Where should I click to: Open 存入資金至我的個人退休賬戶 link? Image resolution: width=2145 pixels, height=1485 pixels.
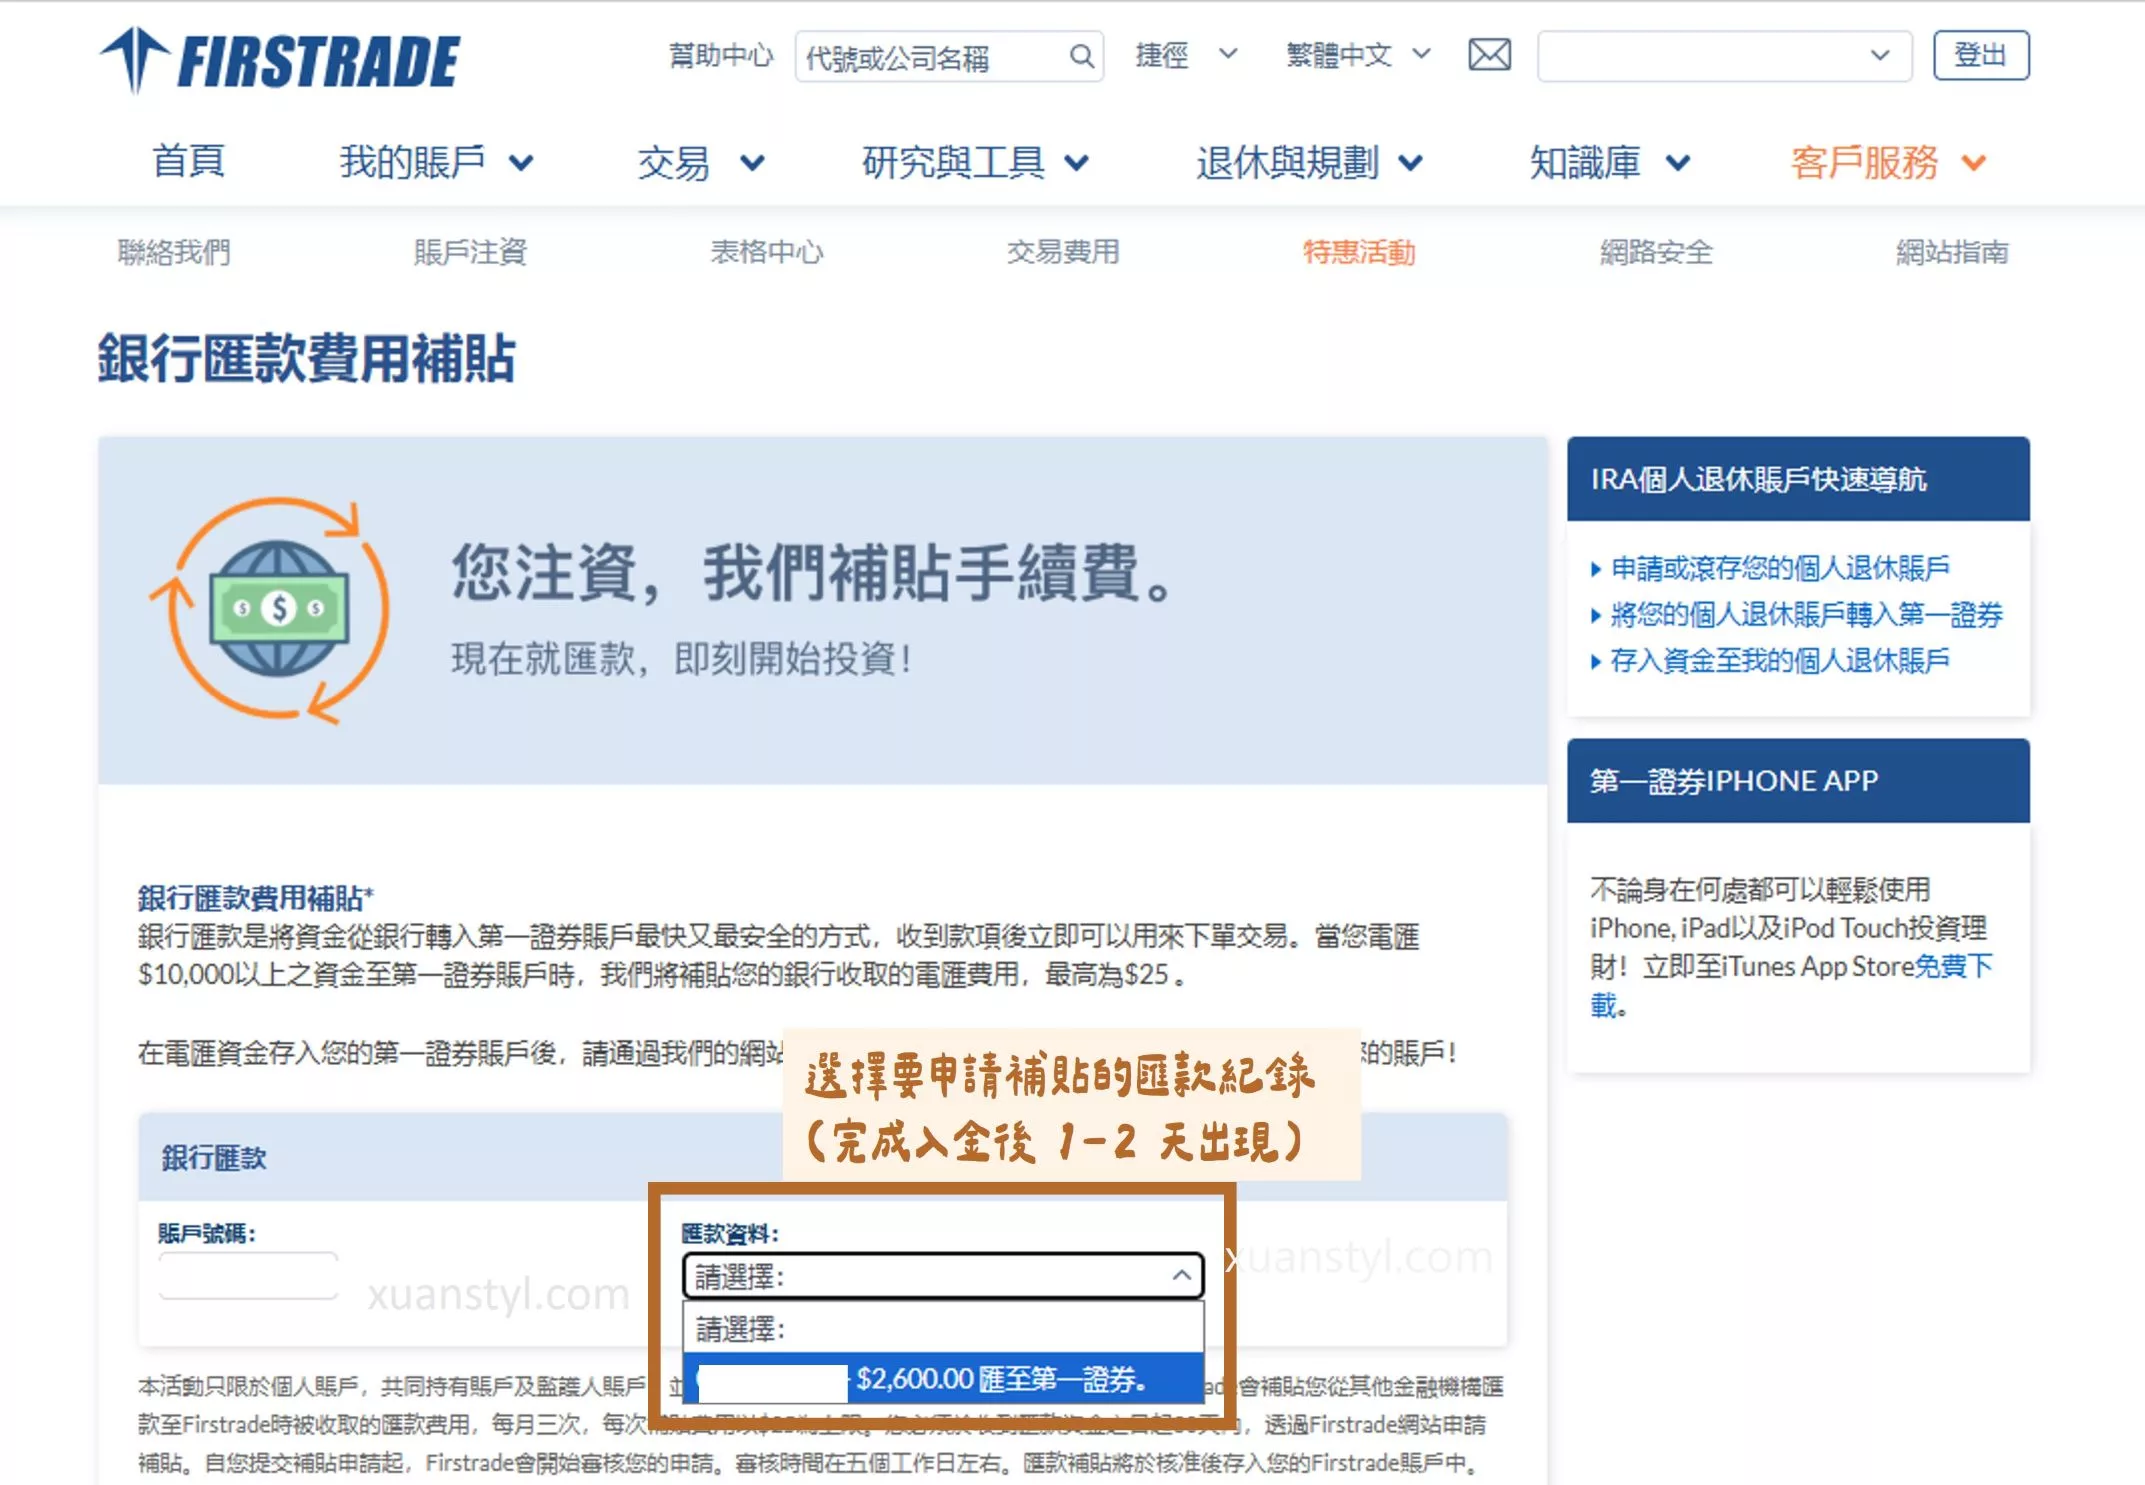pyautogui.click(x=1780, y=660)
